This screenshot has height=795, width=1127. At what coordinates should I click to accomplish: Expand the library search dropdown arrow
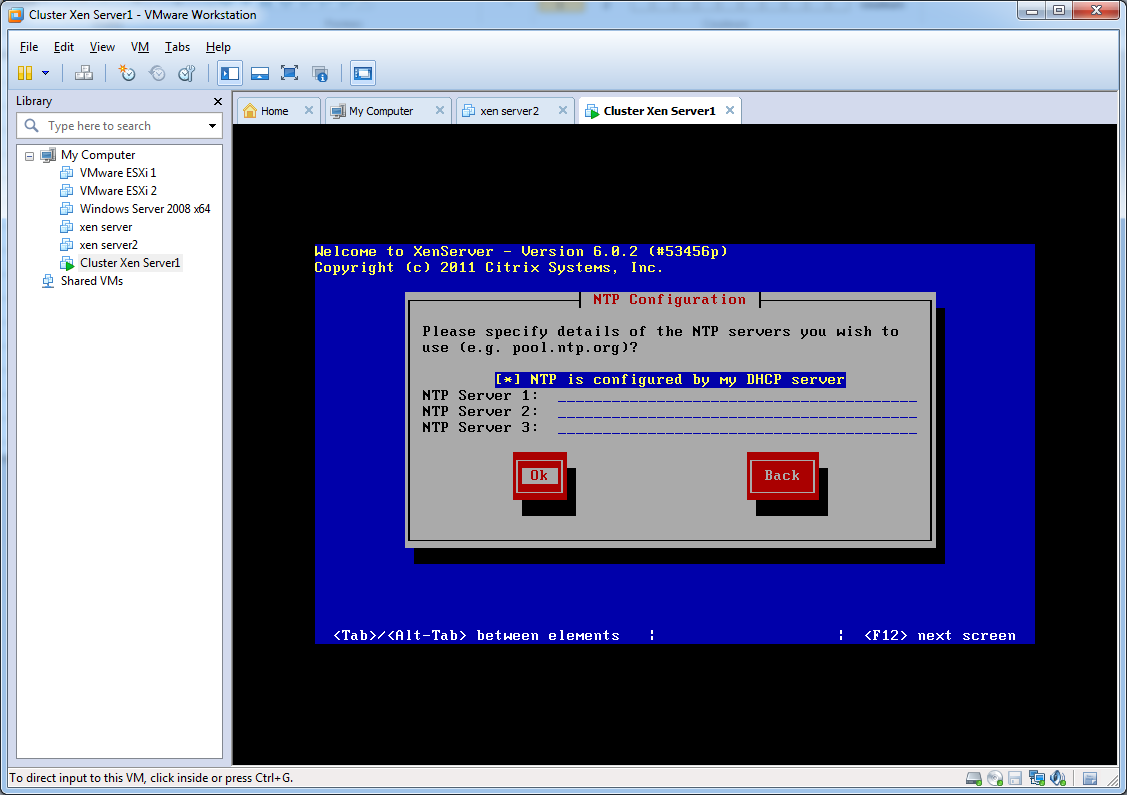click(212, 126)
